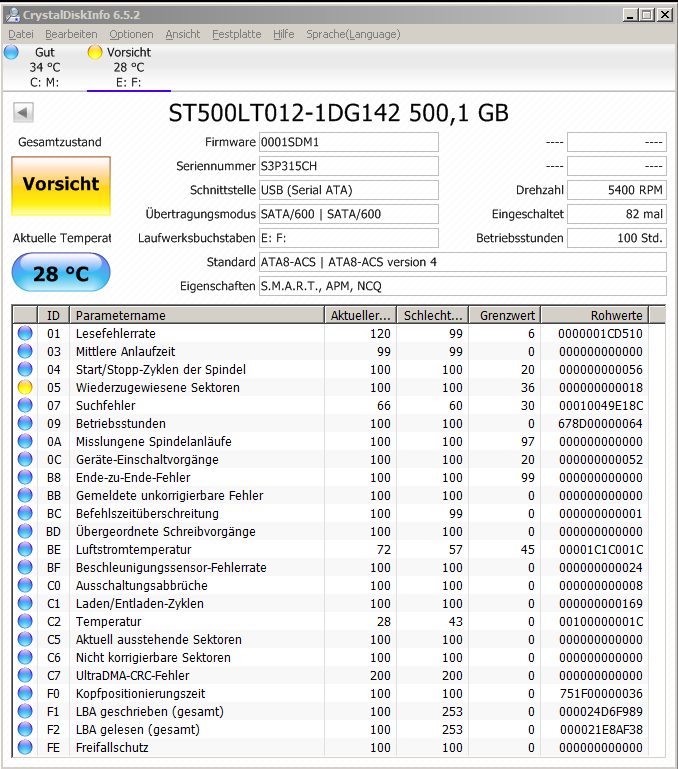
Task: Click the status orb of Aktuell ausstehende Sektoren row
Action: pos(25,640)
